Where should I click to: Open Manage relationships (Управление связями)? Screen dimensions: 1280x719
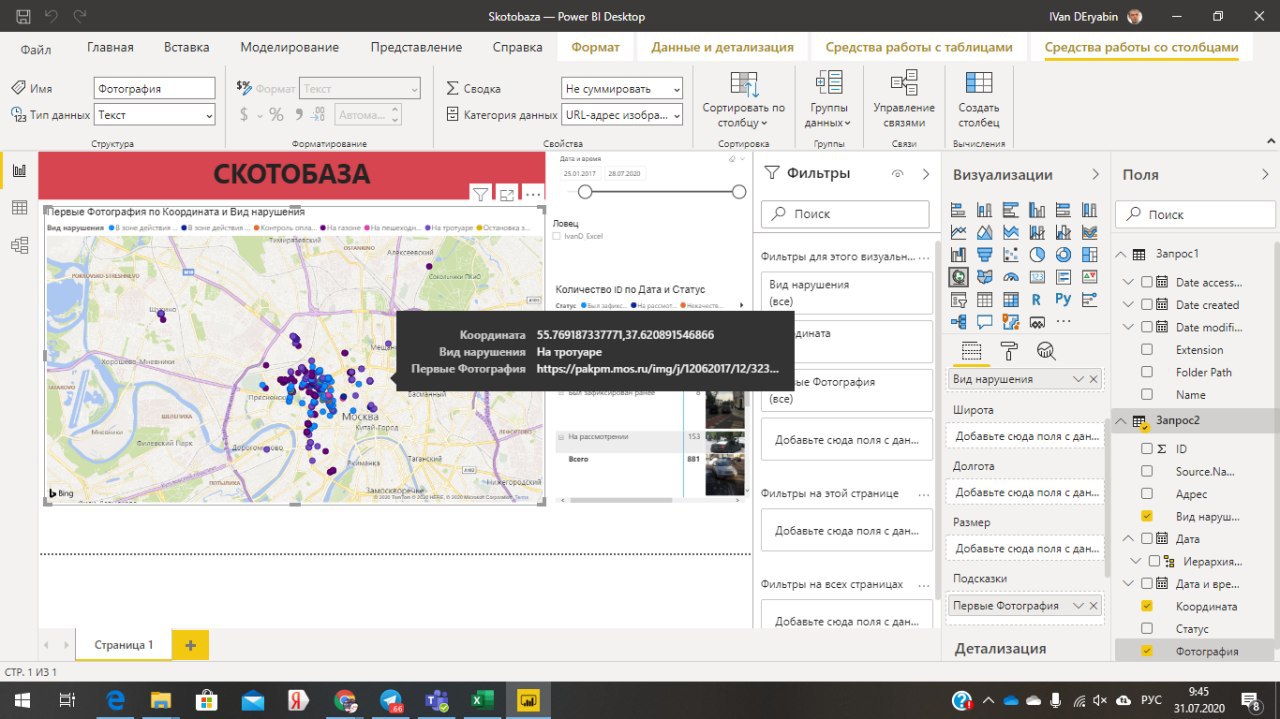point(904,100)
